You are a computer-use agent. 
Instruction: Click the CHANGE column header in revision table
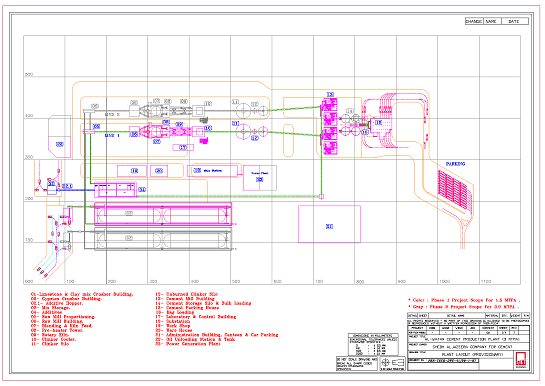click(x=474, y=21)
